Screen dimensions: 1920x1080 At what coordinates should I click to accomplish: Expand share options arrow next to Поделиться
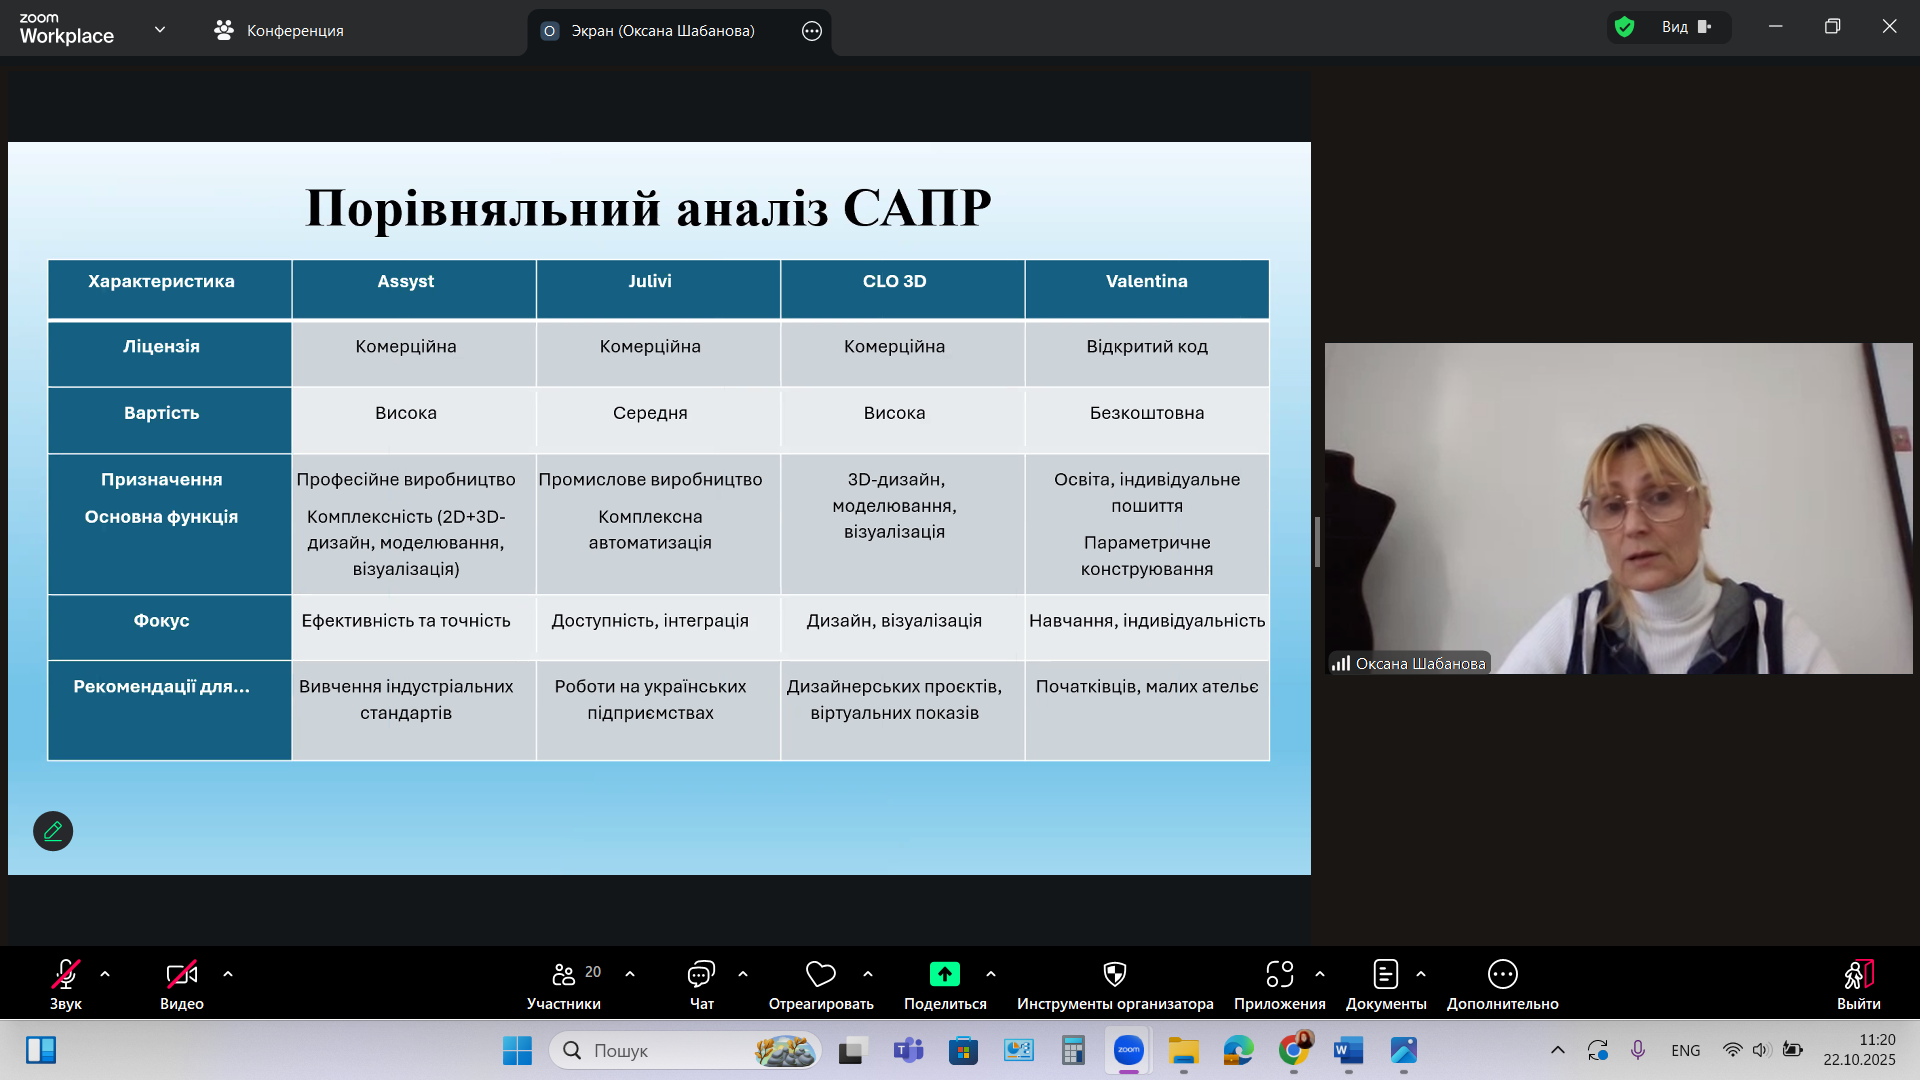click(x=991, y=974)
